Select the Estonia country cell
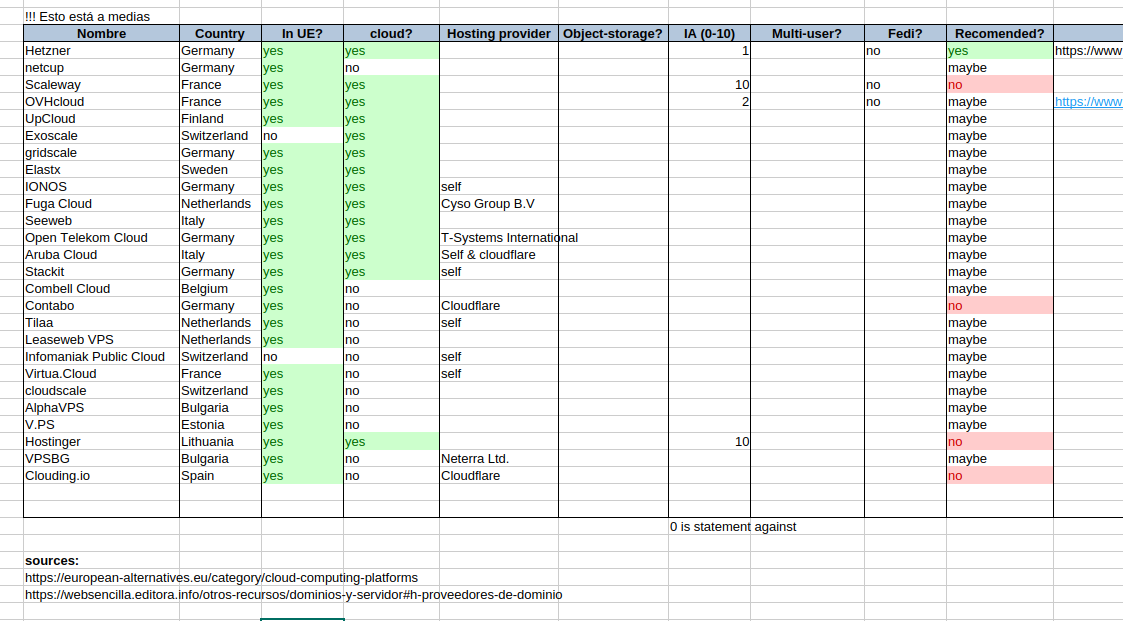 click(x=220, y=425)
